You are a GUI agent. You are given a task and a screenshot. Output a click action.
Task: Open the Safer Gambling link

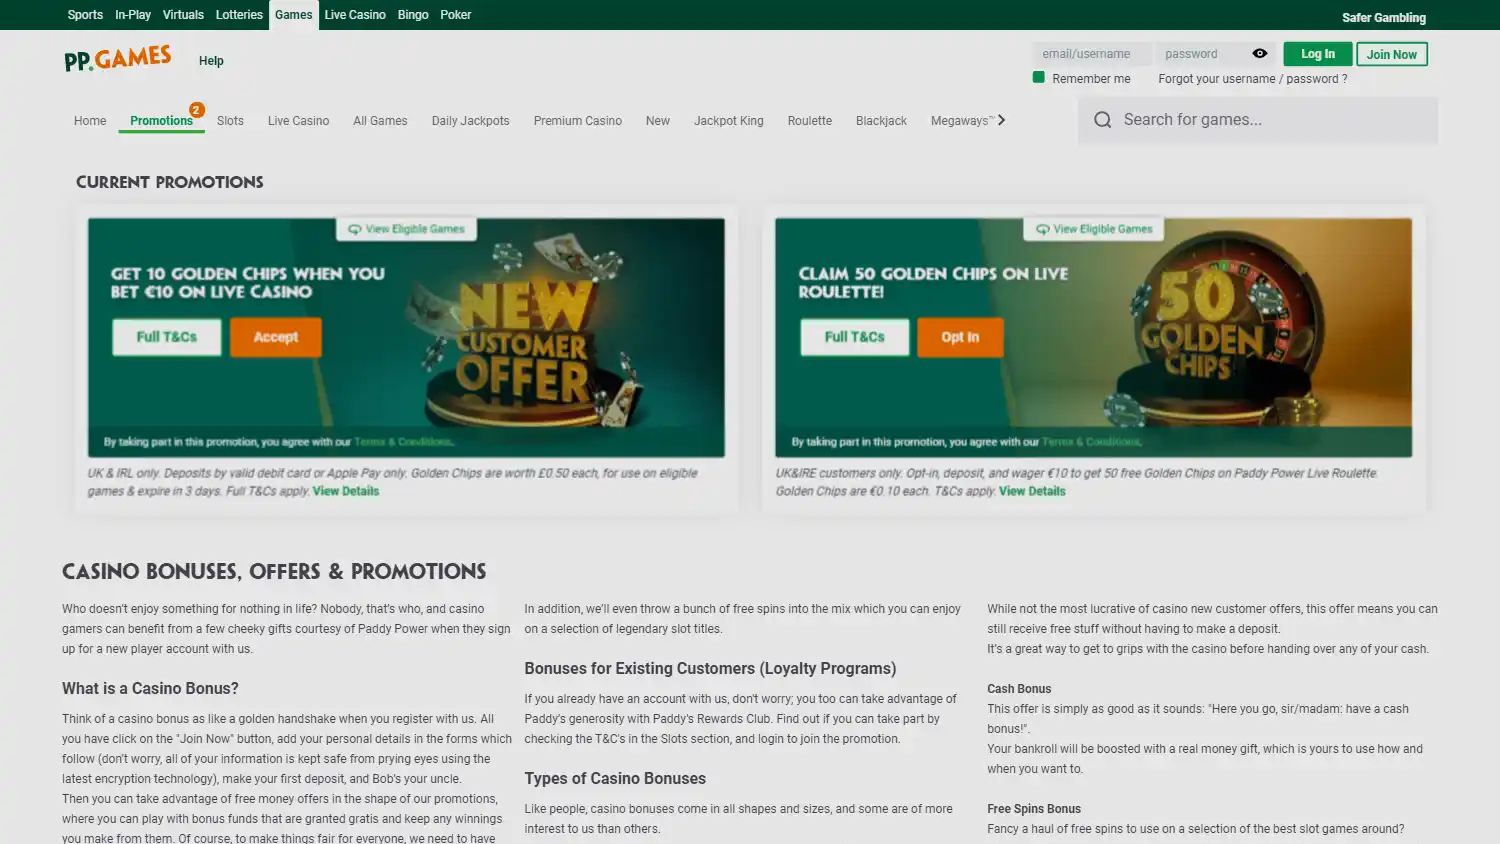1384,18
